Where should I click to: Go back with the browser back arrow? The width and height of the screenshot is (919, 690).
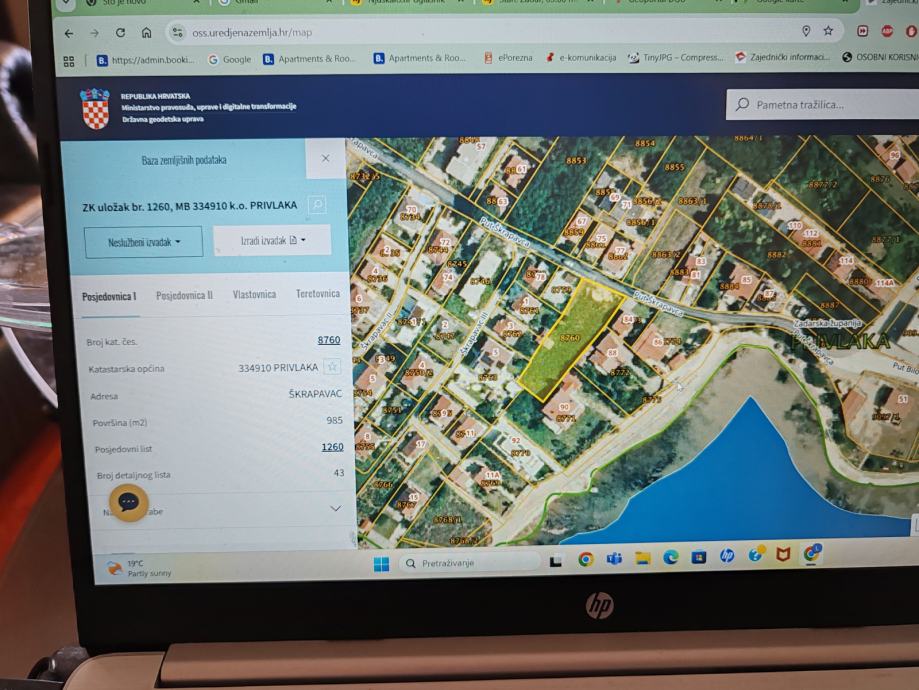[69, 33]
